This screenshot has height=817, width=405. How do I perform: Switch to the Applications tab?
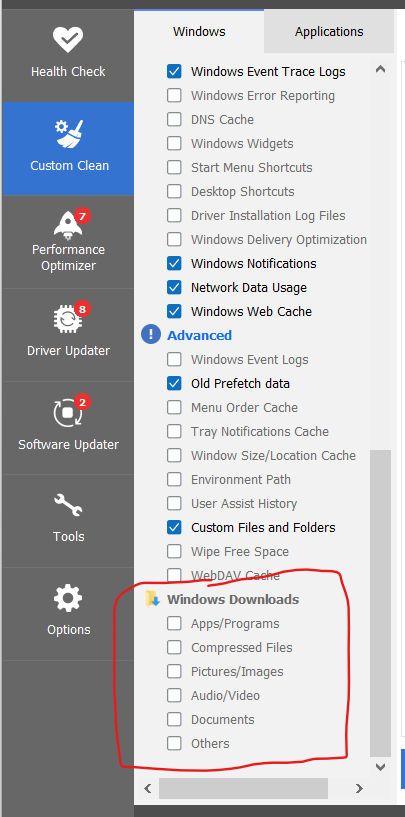pos(329,31)
